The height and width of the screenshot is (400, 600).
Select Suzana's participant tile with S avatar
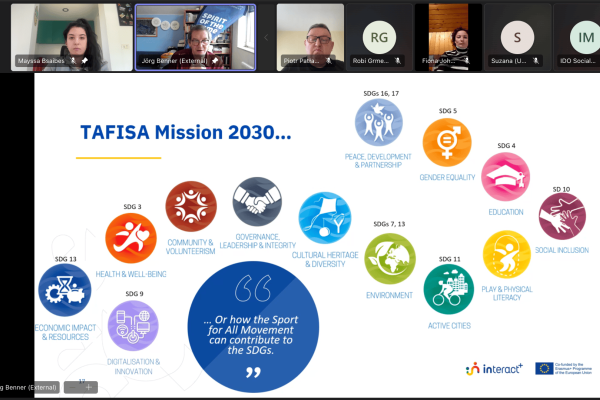[x=517, y=37]
